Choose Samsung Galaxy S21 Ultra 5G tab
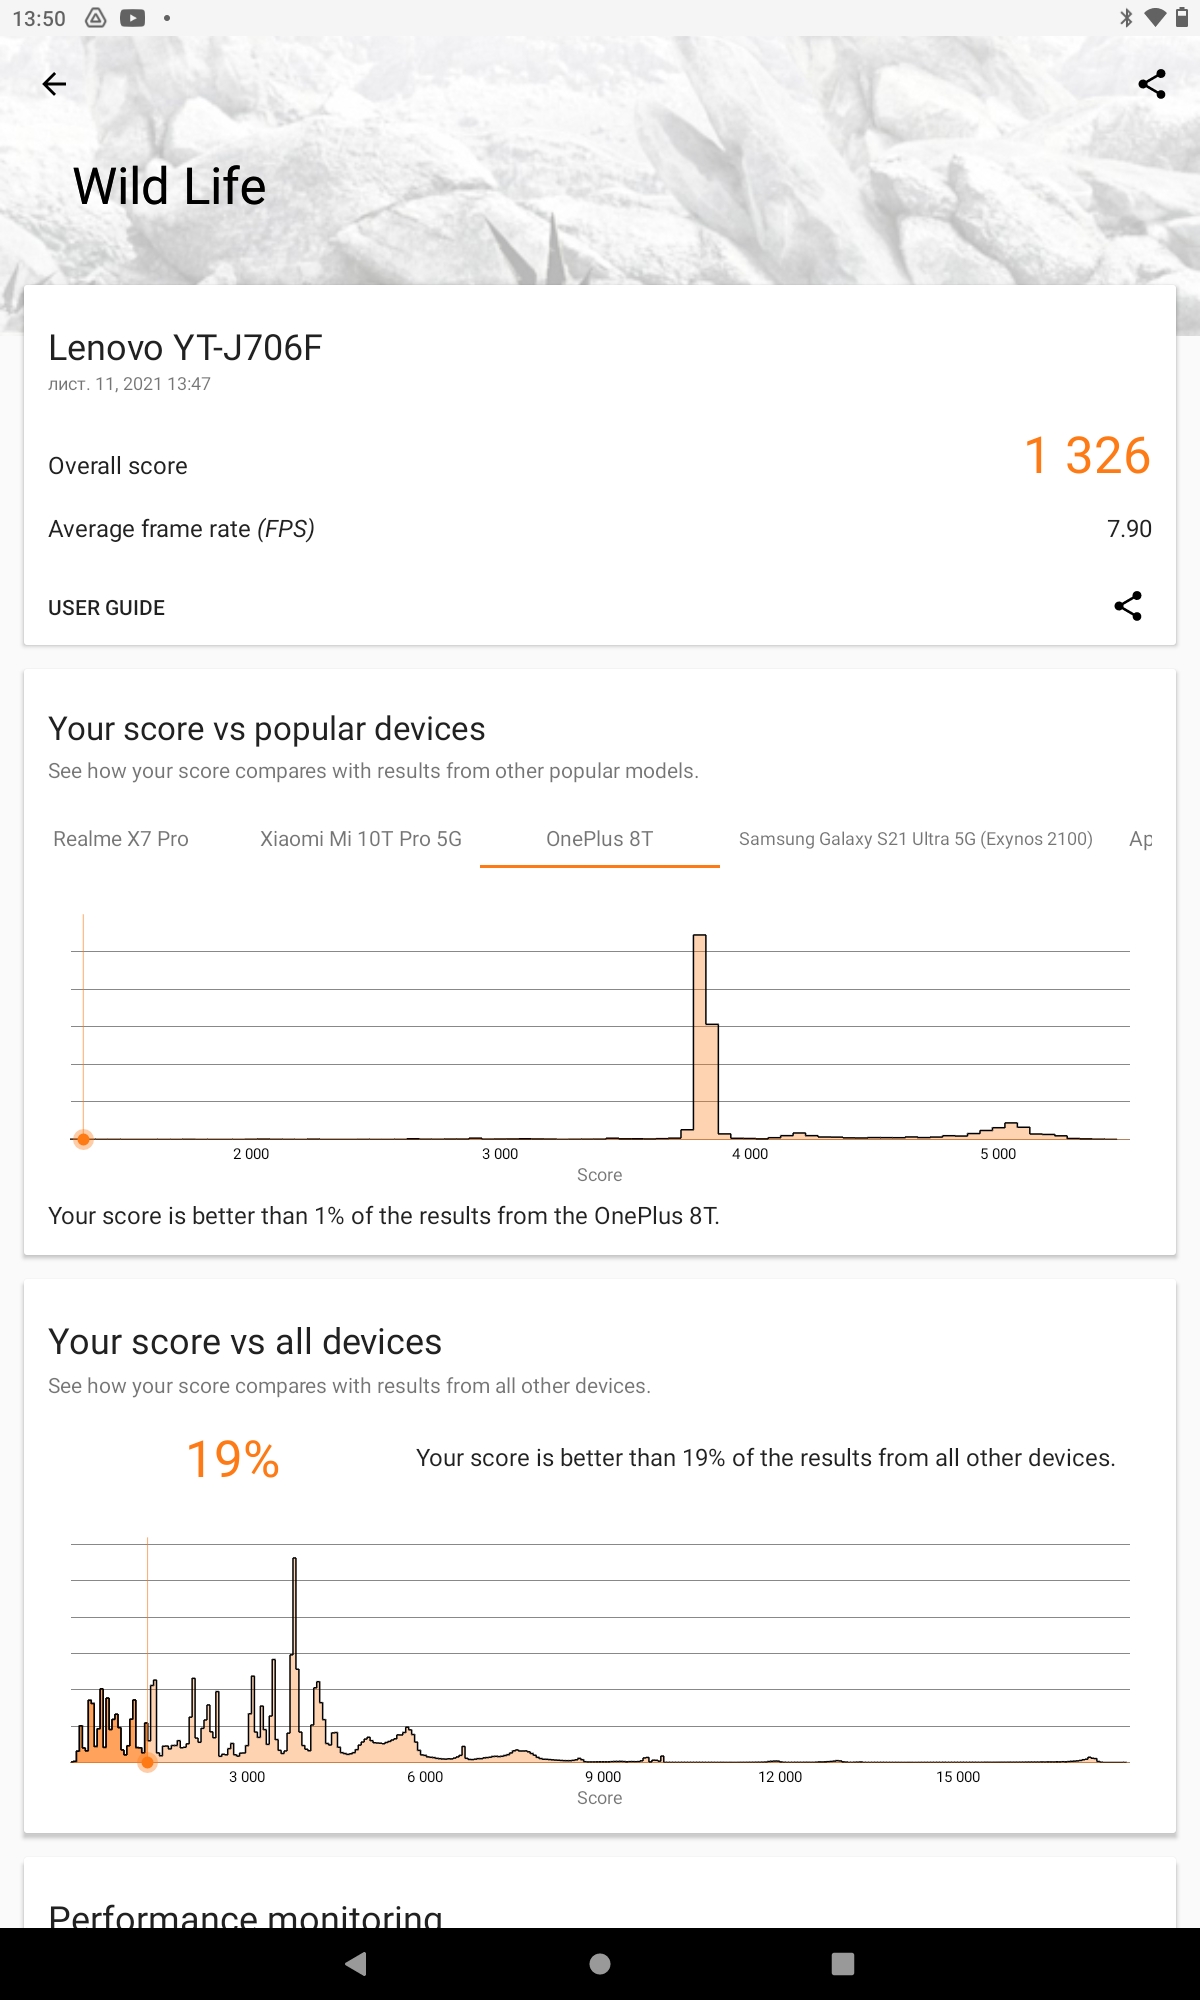Viewport: 1200px width, 2000px height. click(x=916, y=839)
